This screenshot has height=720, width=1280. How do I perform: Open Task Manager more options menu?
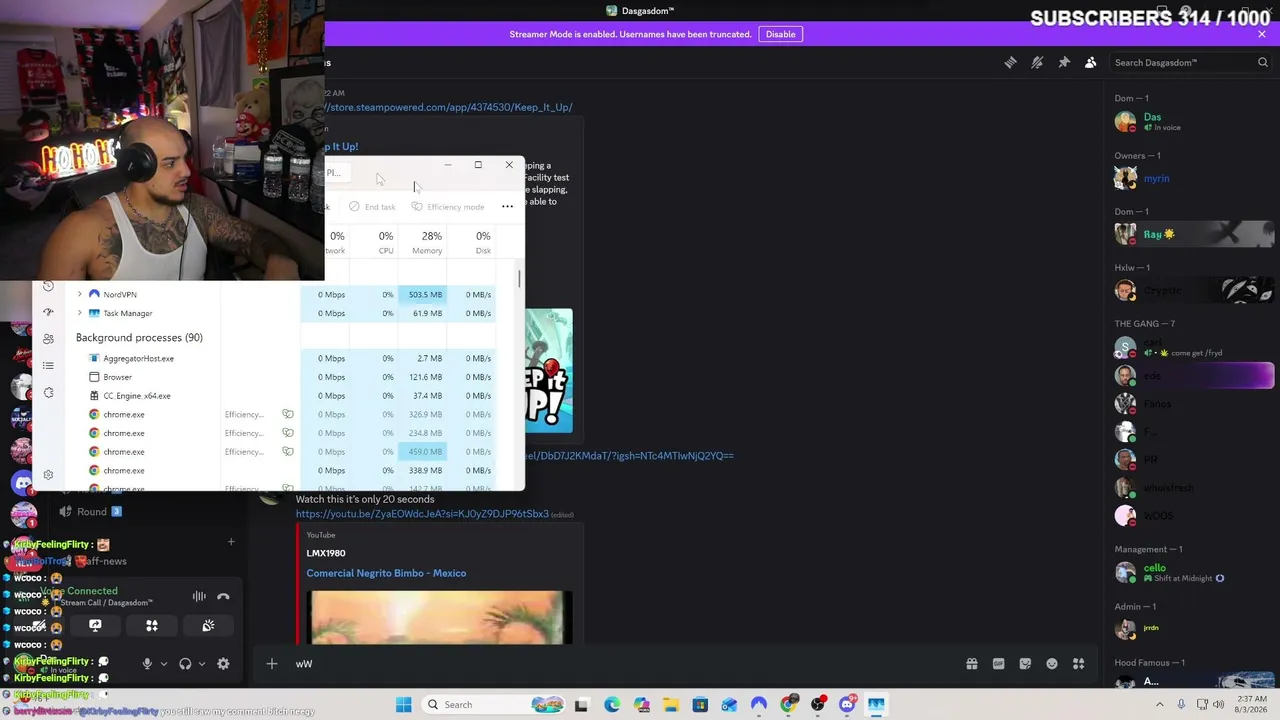click(x=507, y=207)
